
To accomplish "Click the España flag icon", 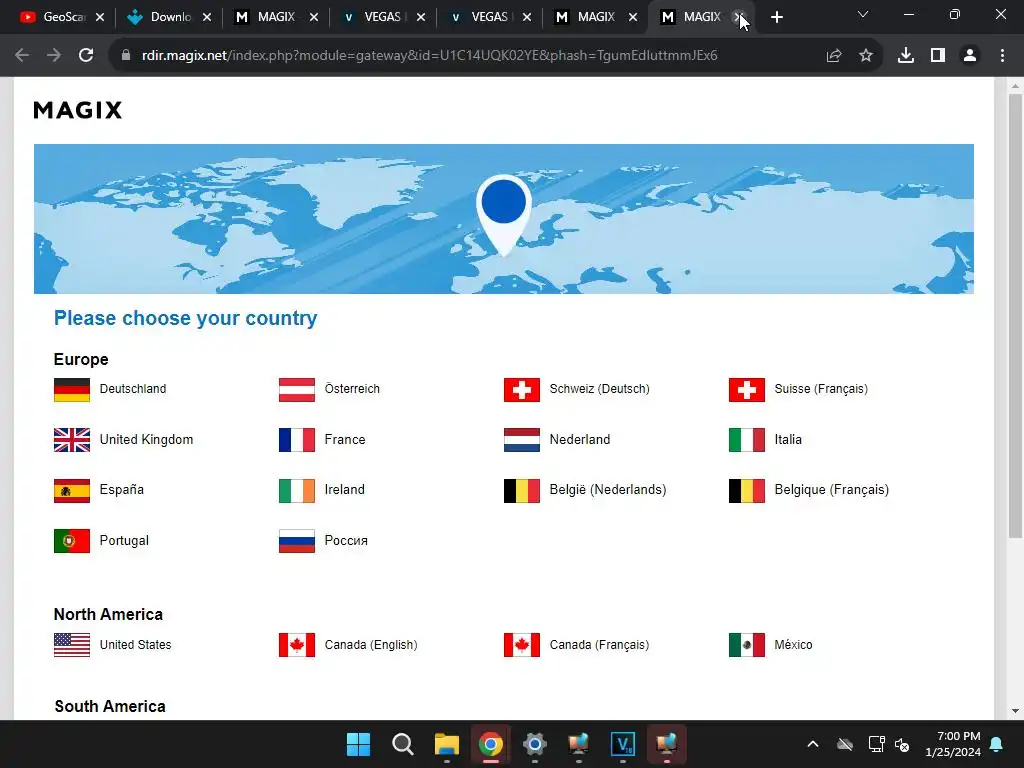I will (x=72, y=490).
